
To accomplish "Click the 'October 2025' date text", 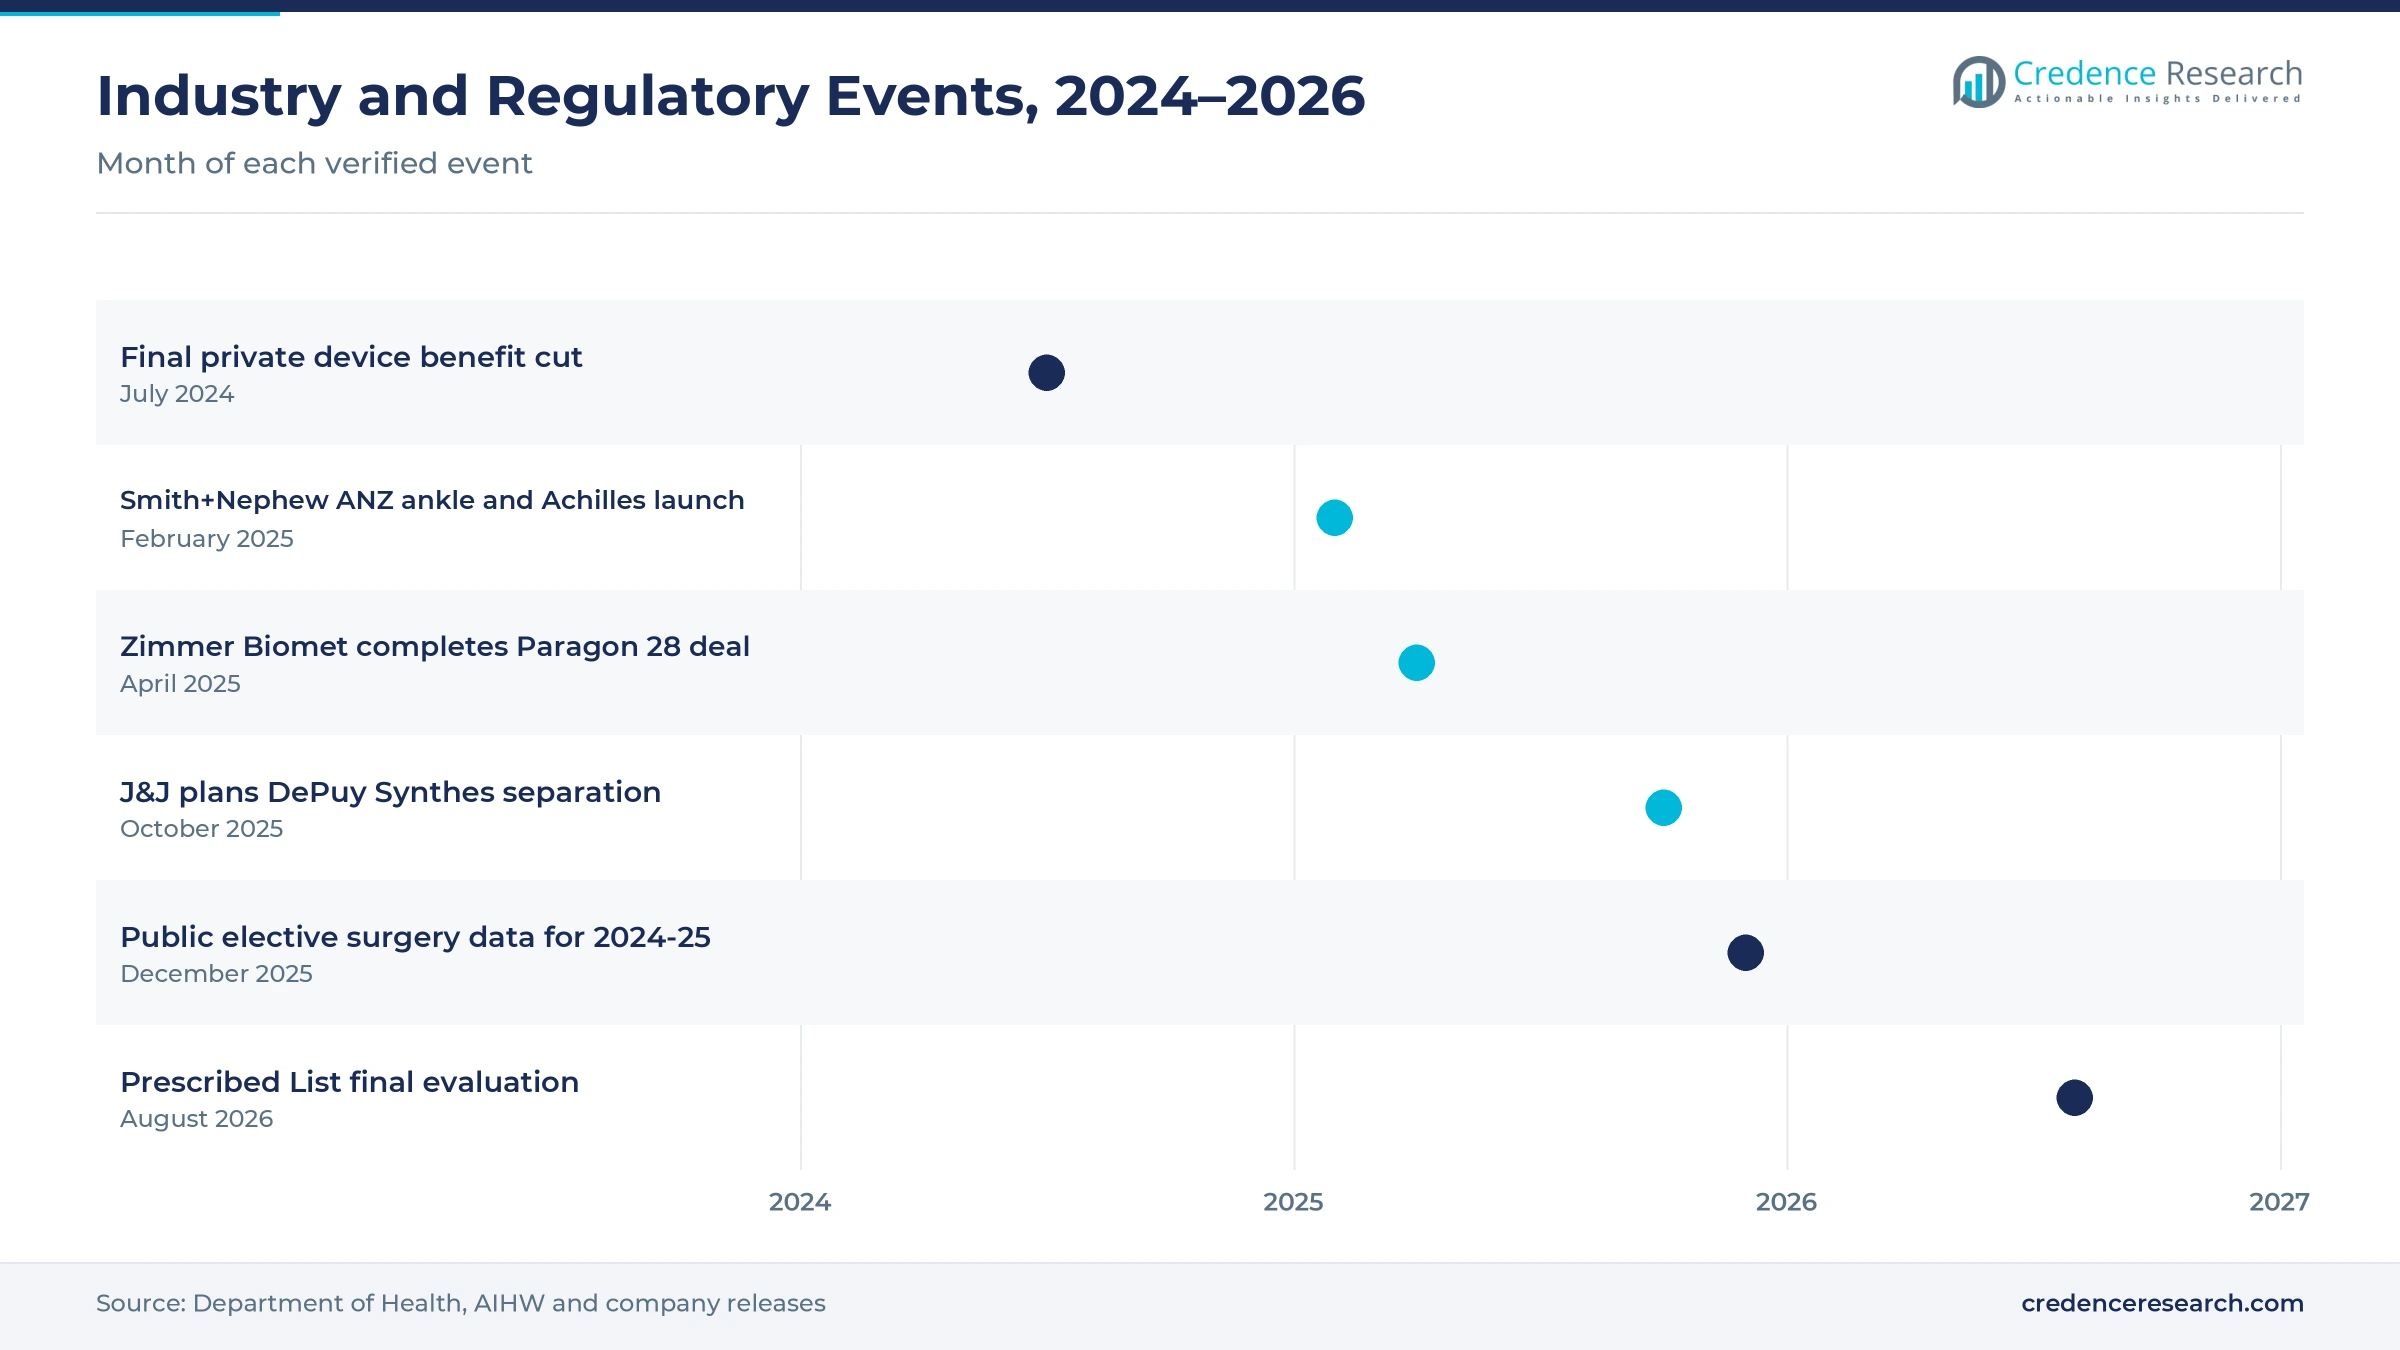I will click(201, 829).
